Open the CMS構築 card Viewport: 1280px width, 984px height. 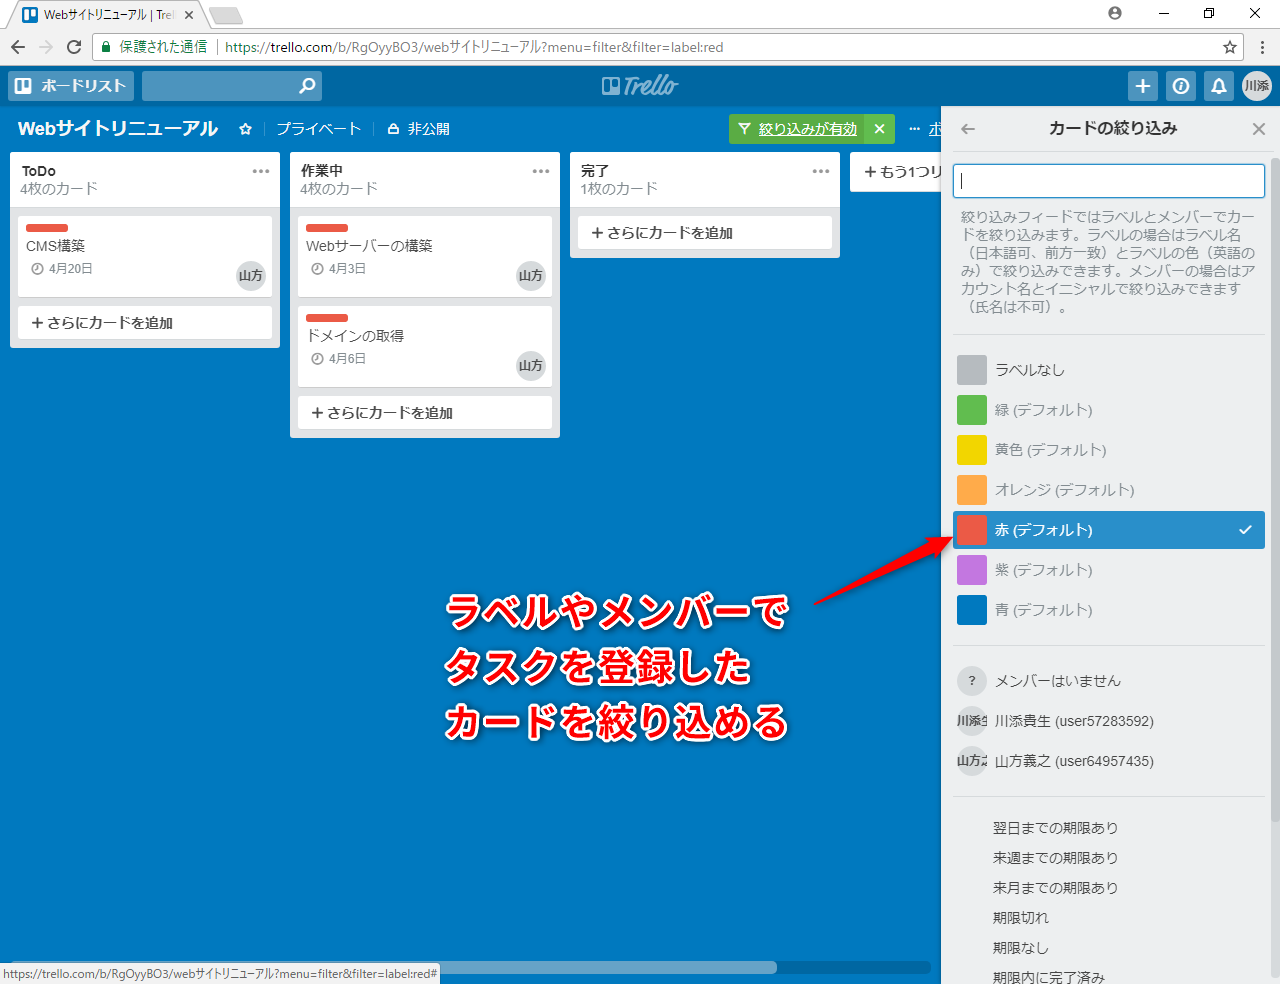pyautogui.click(x=145, y=256)
